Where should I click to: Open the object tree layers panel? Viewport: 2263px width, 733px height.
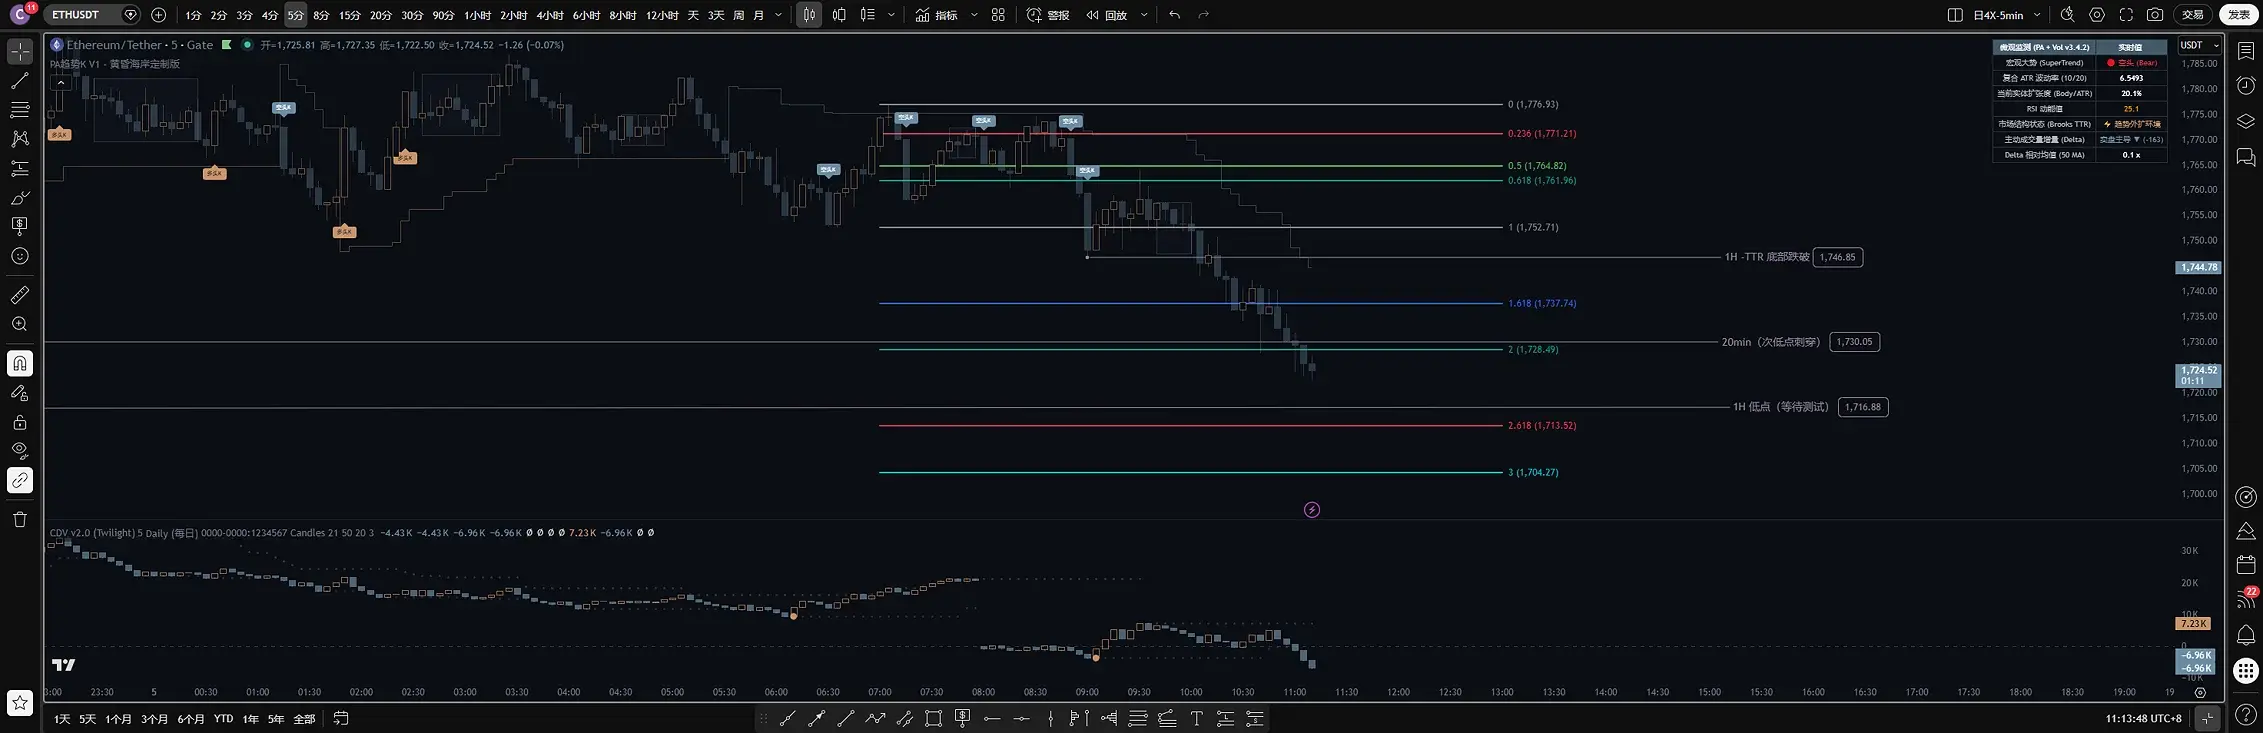[x=2246, y=121]
